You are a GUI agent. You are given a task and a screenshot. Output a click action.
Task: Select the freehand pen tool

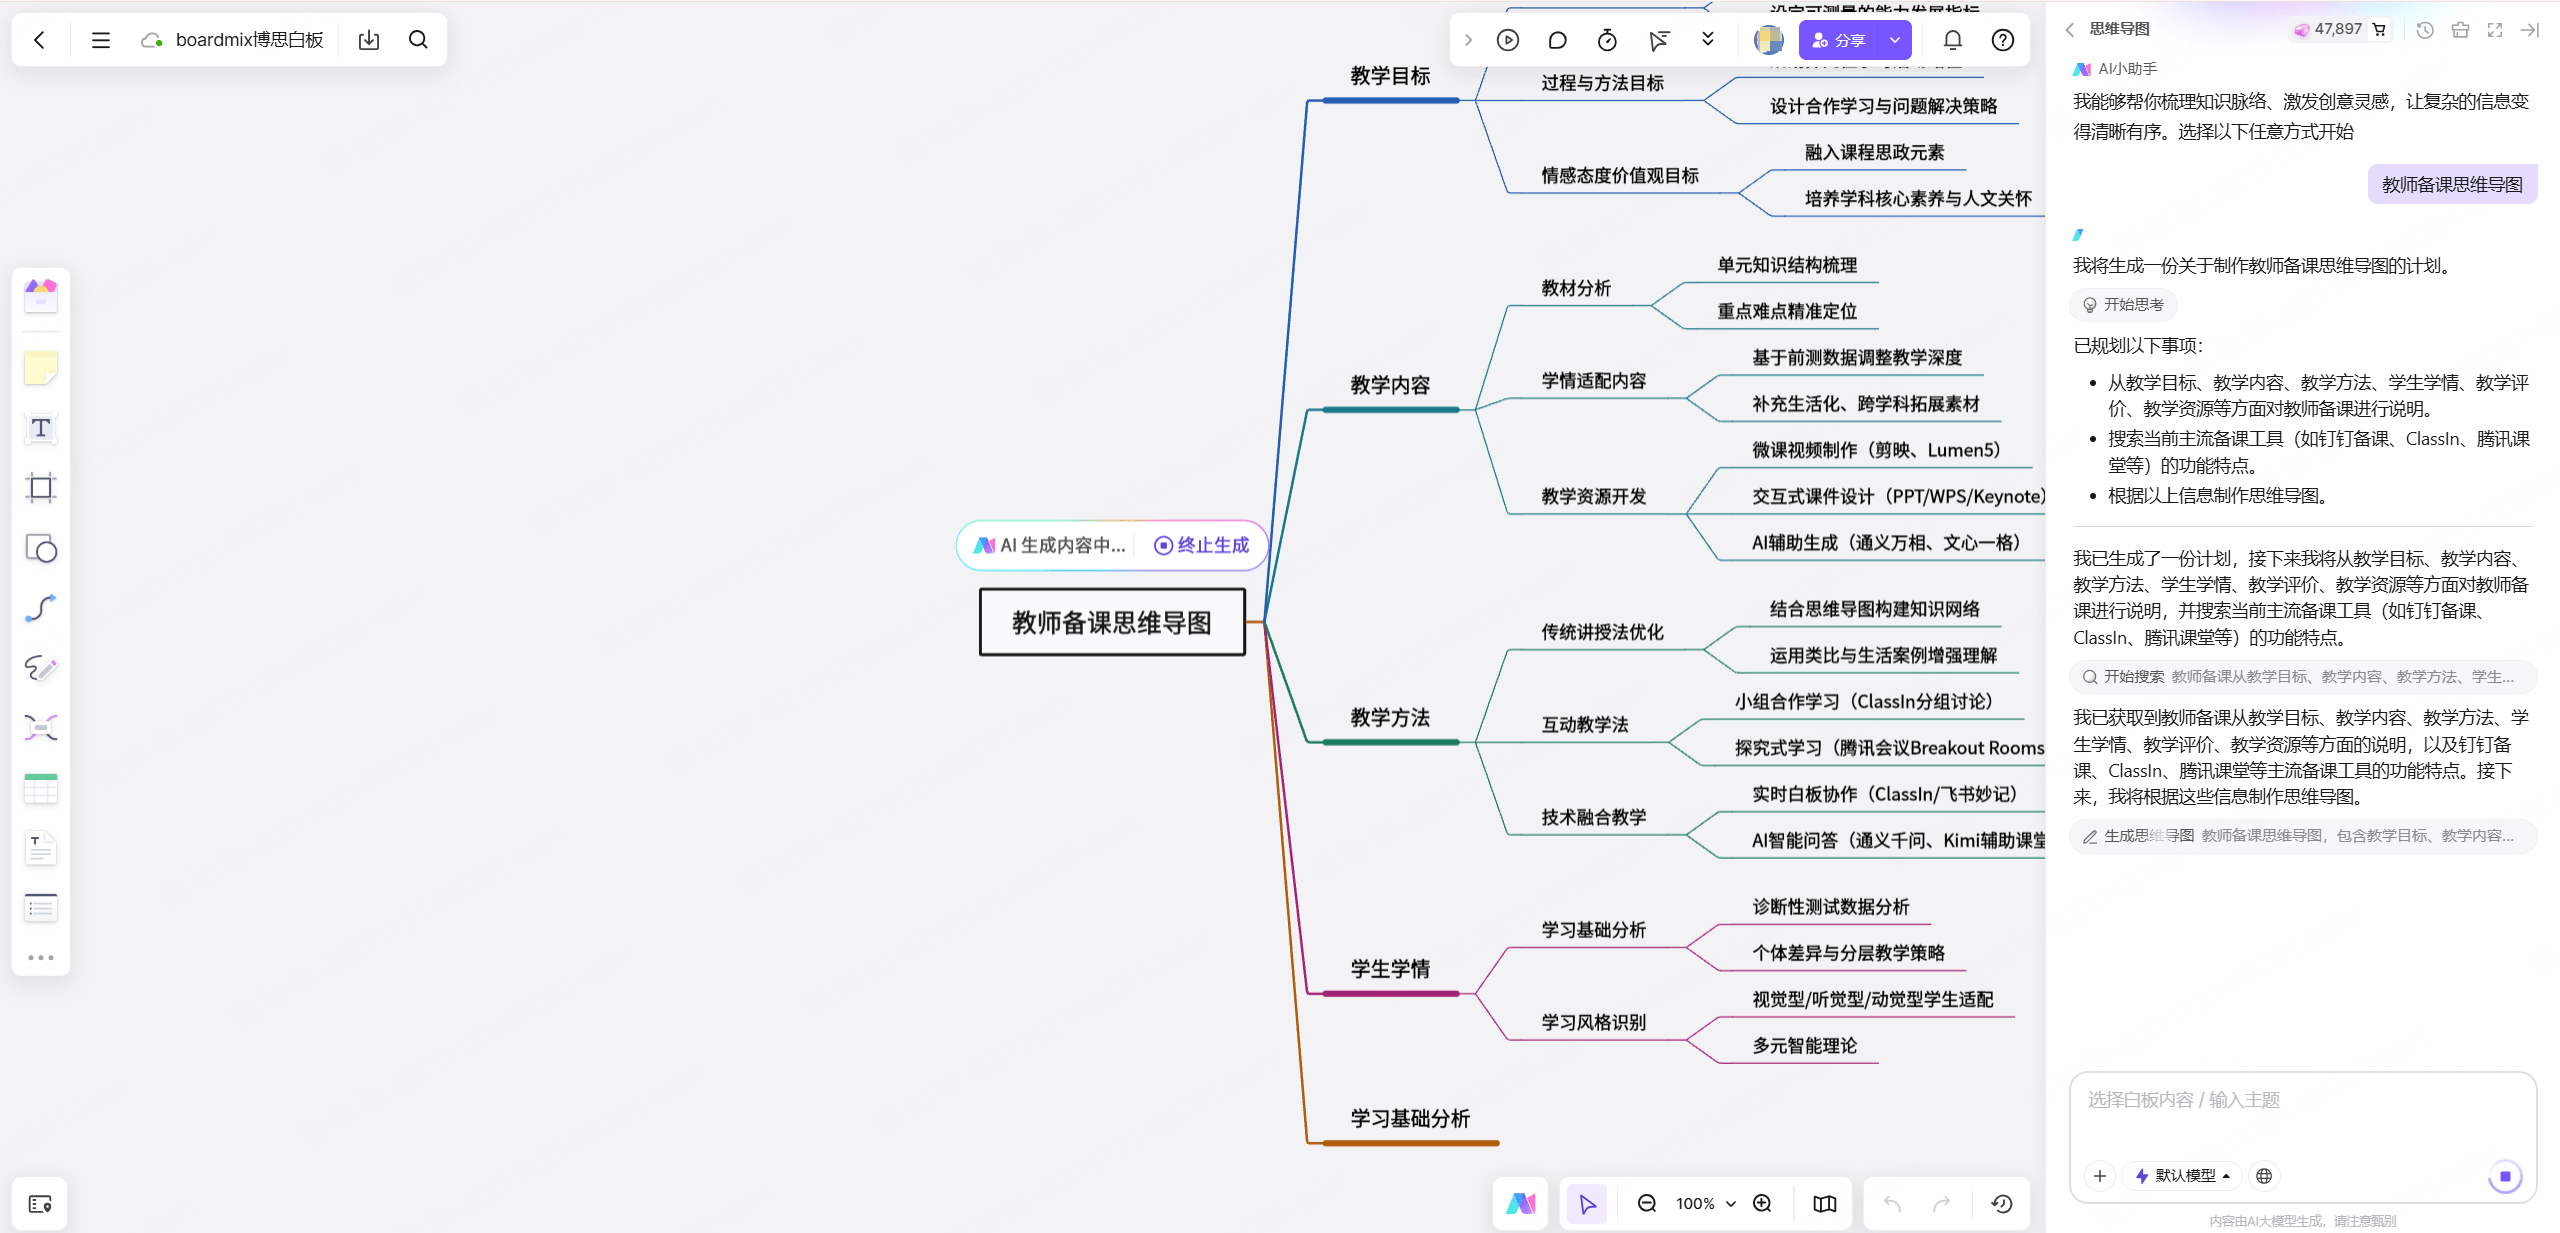[41, 668]
